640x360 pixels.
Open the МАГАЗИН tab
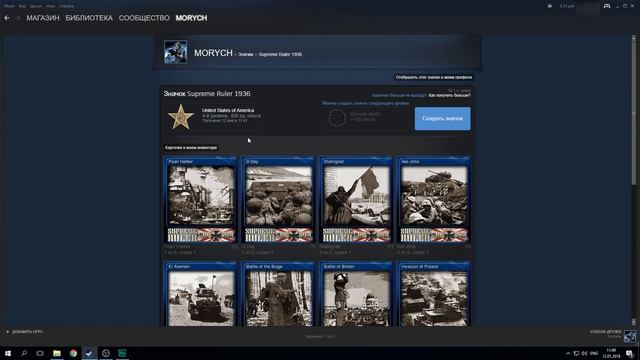(43, 18)
